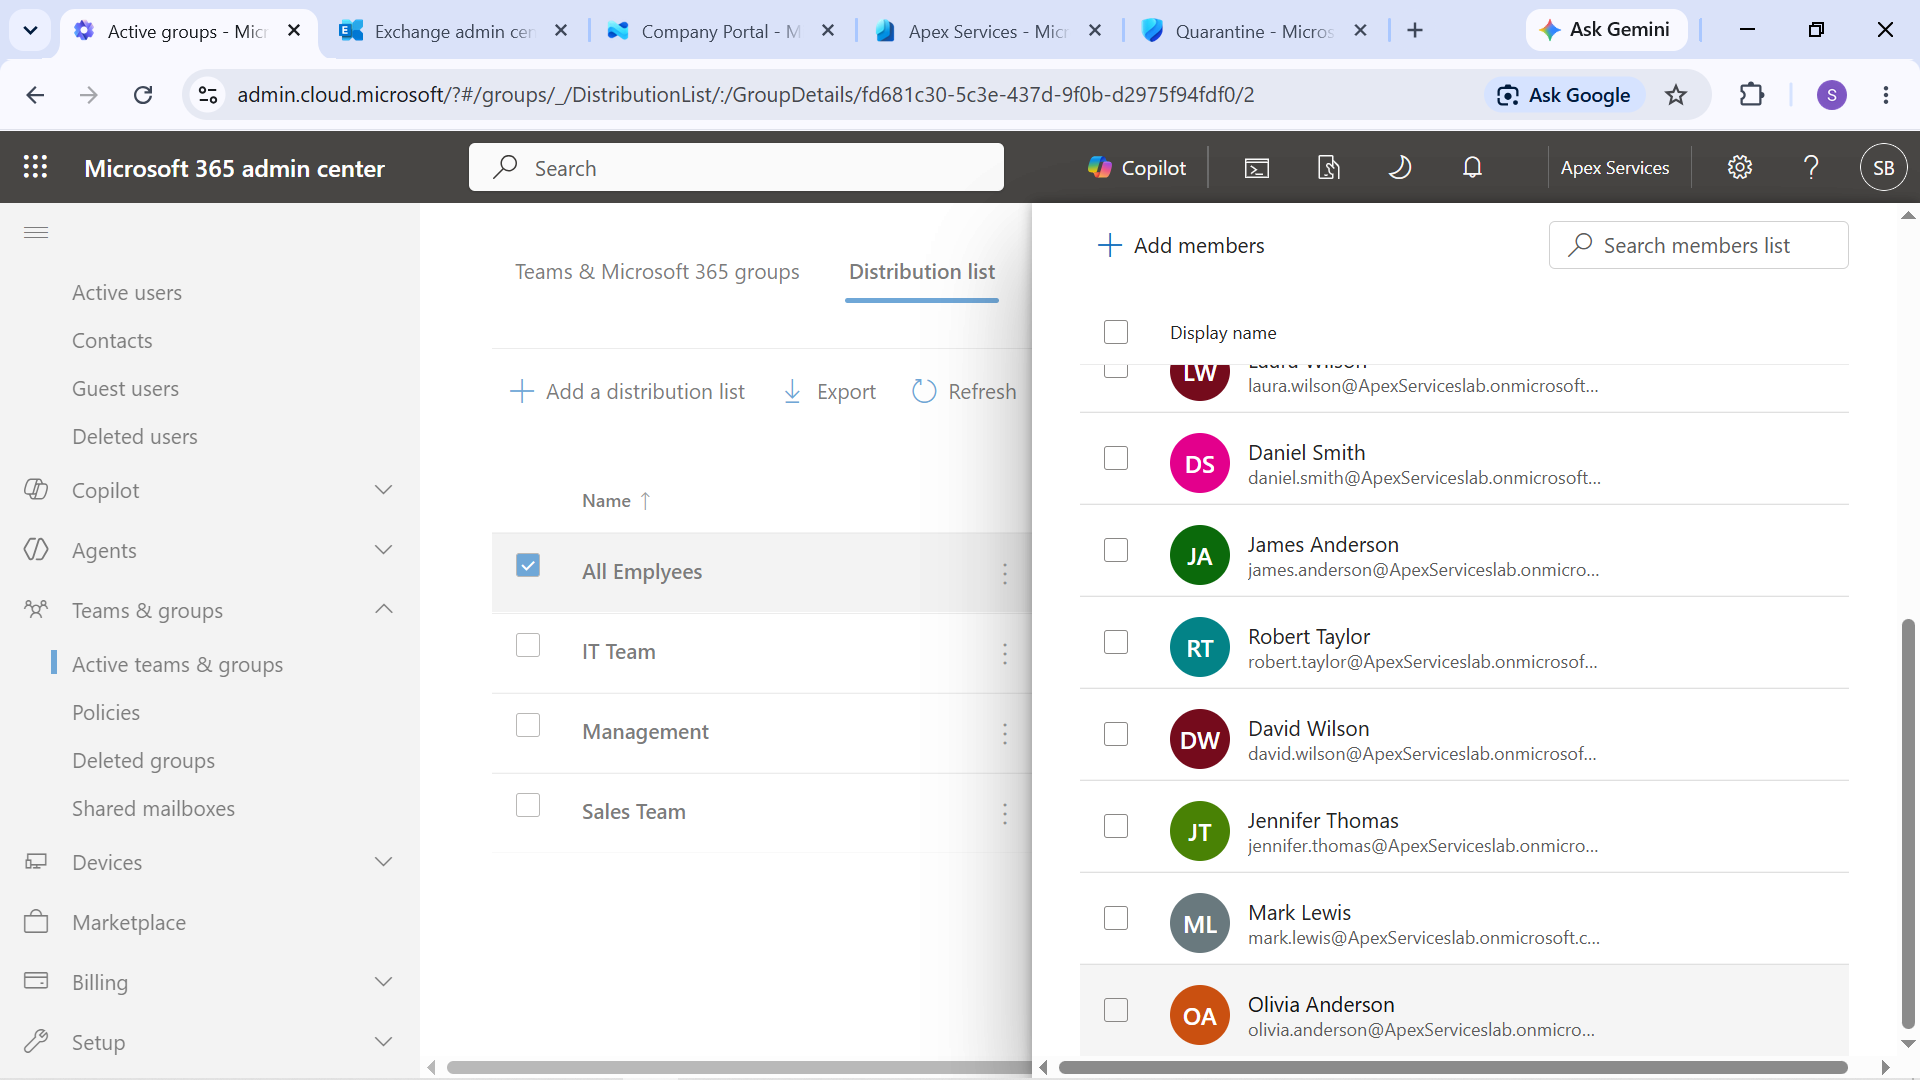Click the DS avatar for Daniel Smith
The height and width of the screenshot is (1080, 1920).
point(1200,463)
